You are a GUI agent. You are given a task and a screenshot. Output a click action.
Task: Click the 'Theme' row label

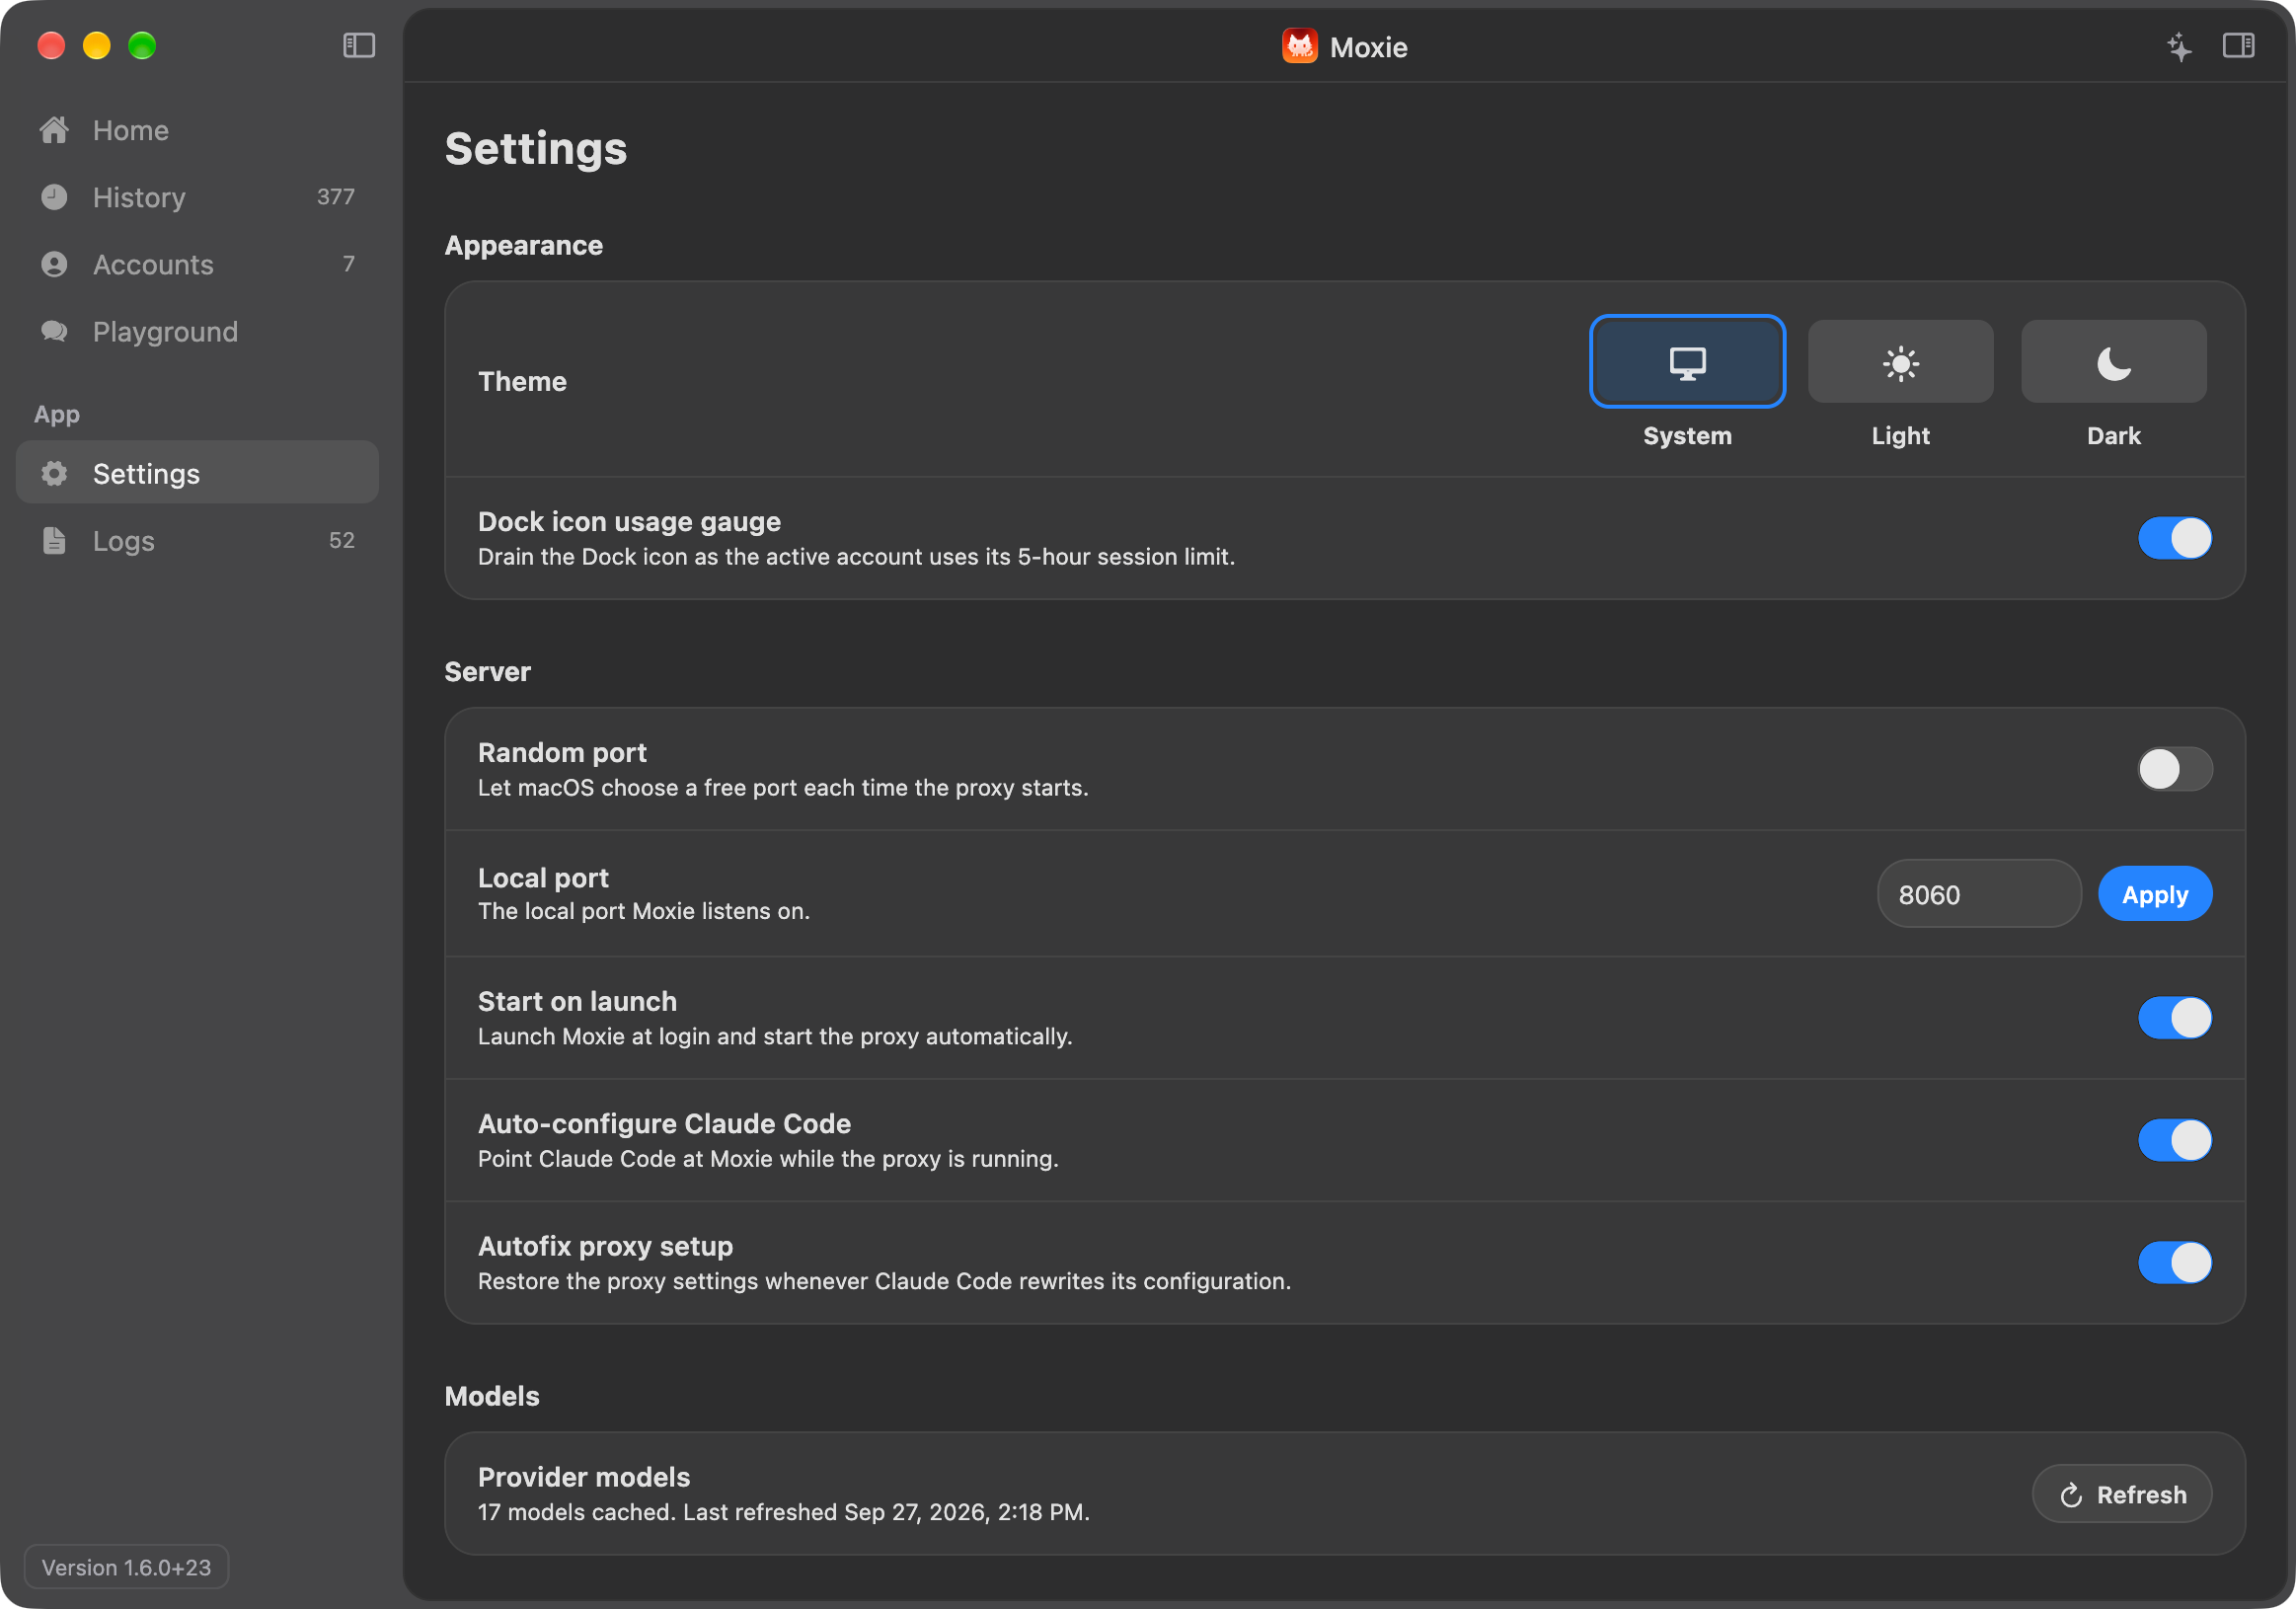pos(522,381)
